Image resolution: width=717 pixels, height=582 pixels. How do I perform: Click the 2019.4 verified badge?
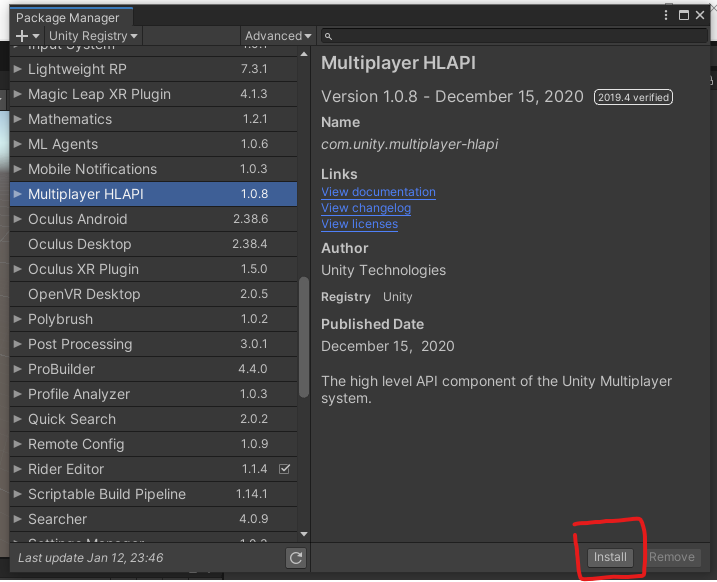(633, 97)
